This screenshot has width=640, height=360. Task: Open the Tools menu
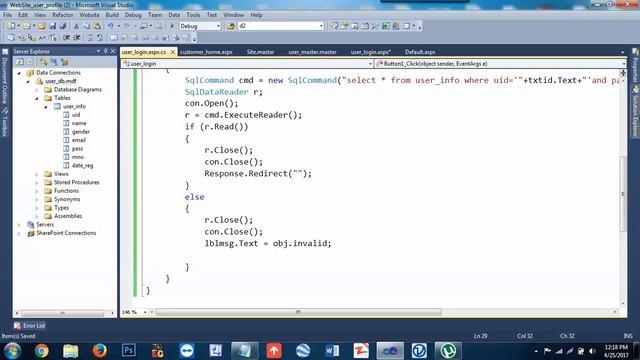193,15
